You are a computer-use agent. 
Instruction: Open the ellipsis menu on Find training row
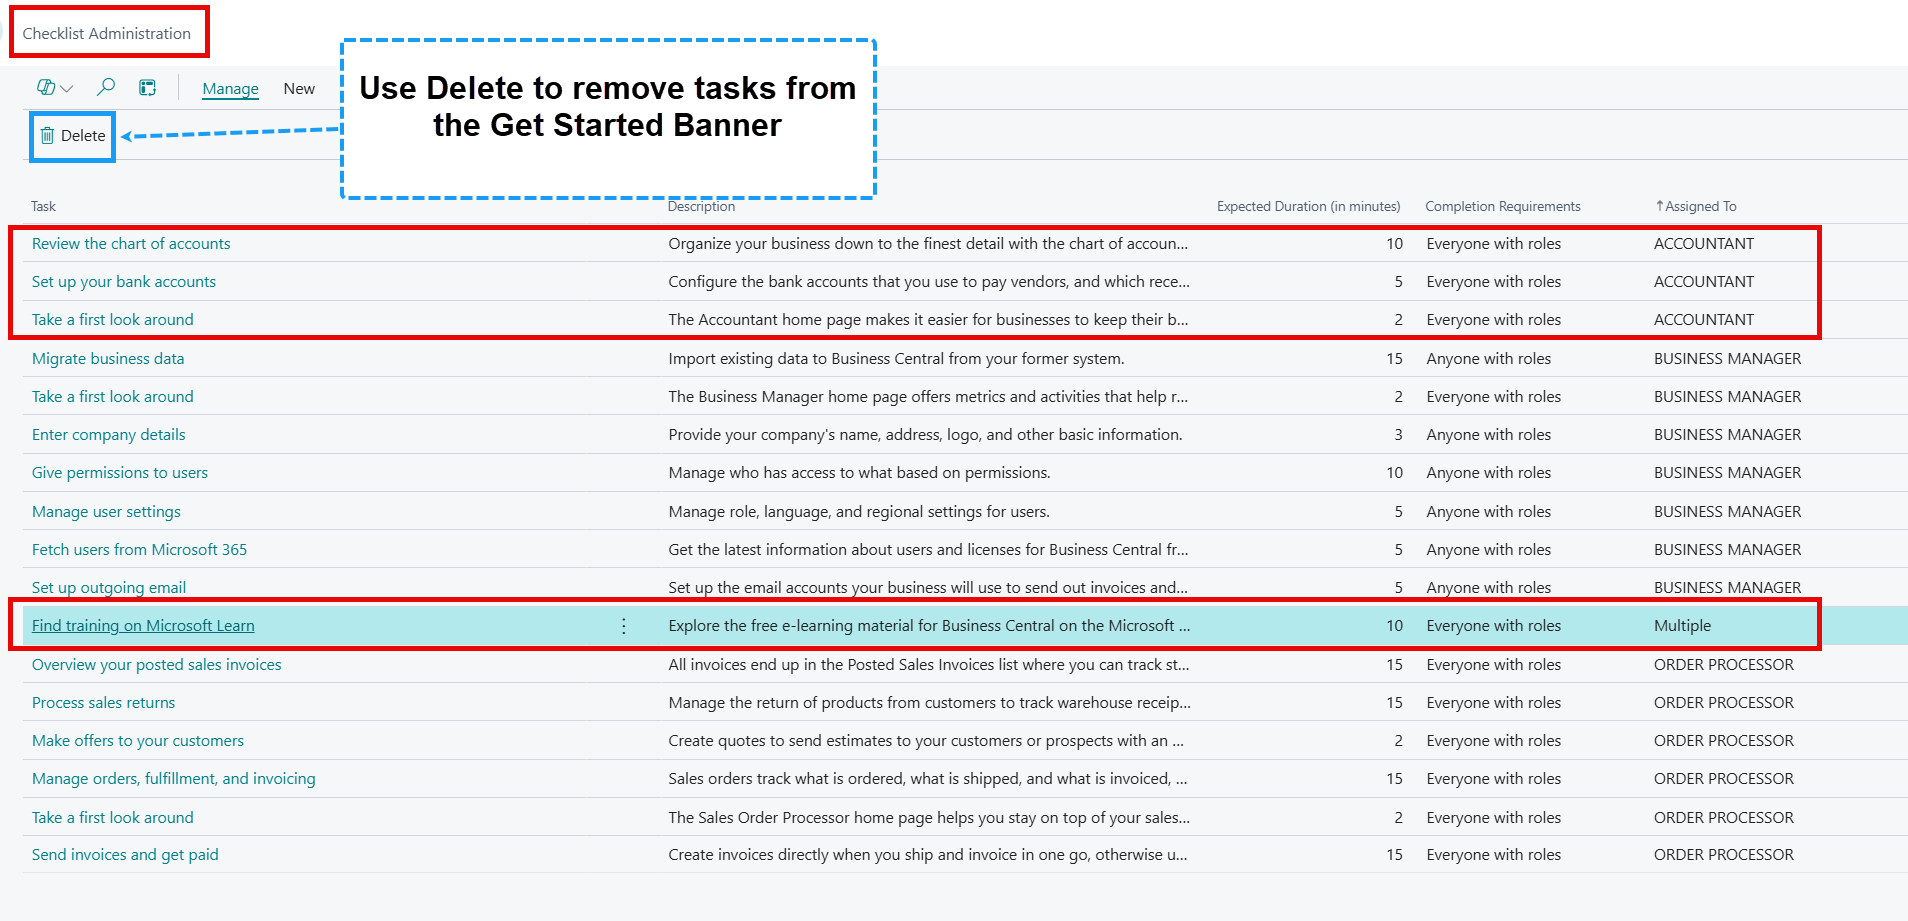tap(623, 625)
